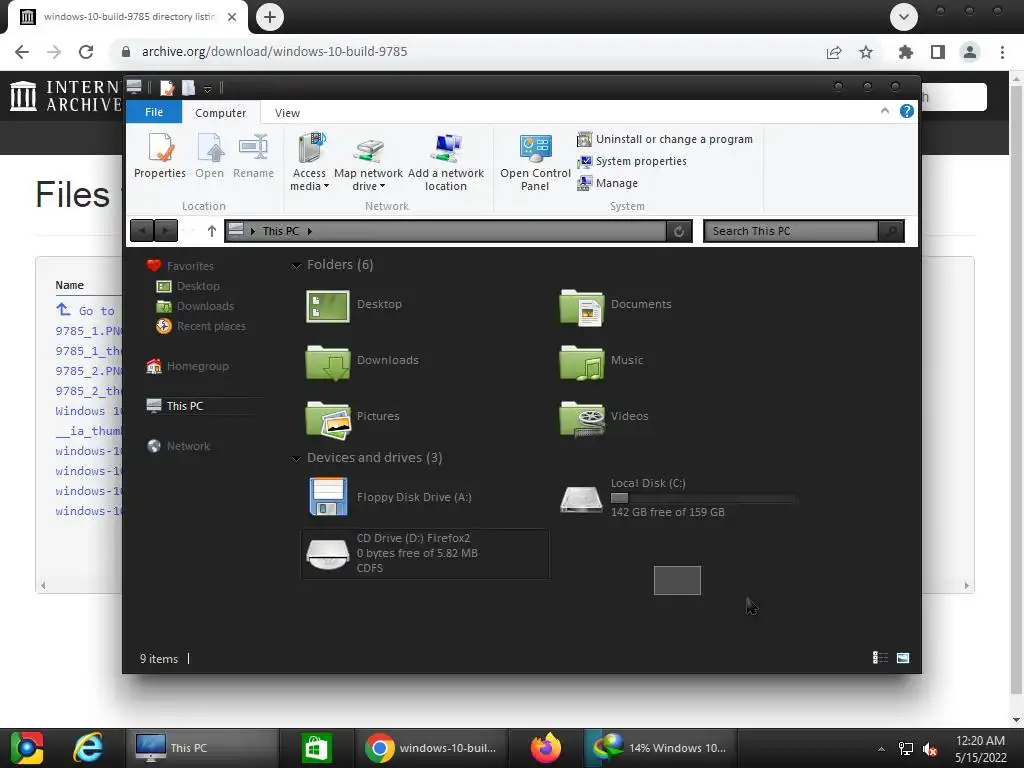Screen dimensions: 1024x768
Task: Select Desktop under Favorites
Action: (x=188, y=286)
